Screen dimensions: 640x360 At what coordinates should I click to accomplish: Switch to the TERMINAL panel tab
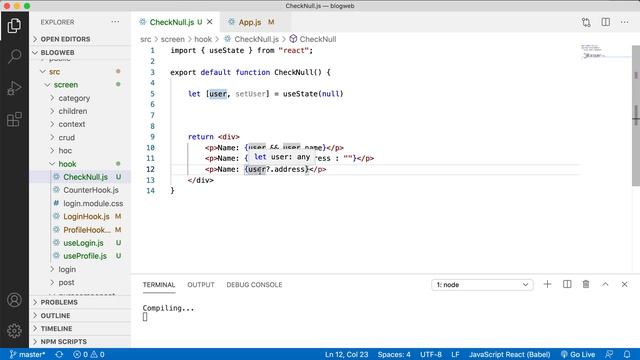point(159,284)
